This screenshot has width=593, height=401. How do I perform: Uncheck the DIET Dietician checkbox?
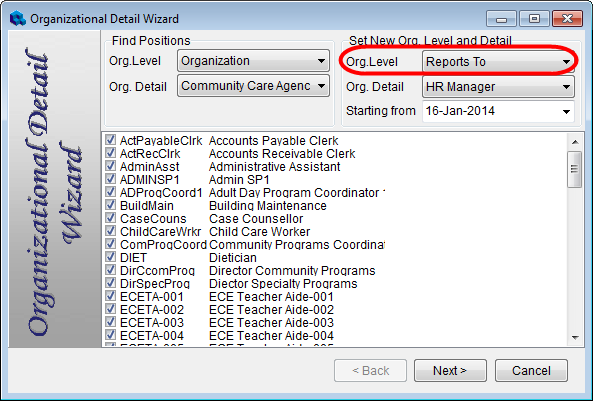click(110, 257)
